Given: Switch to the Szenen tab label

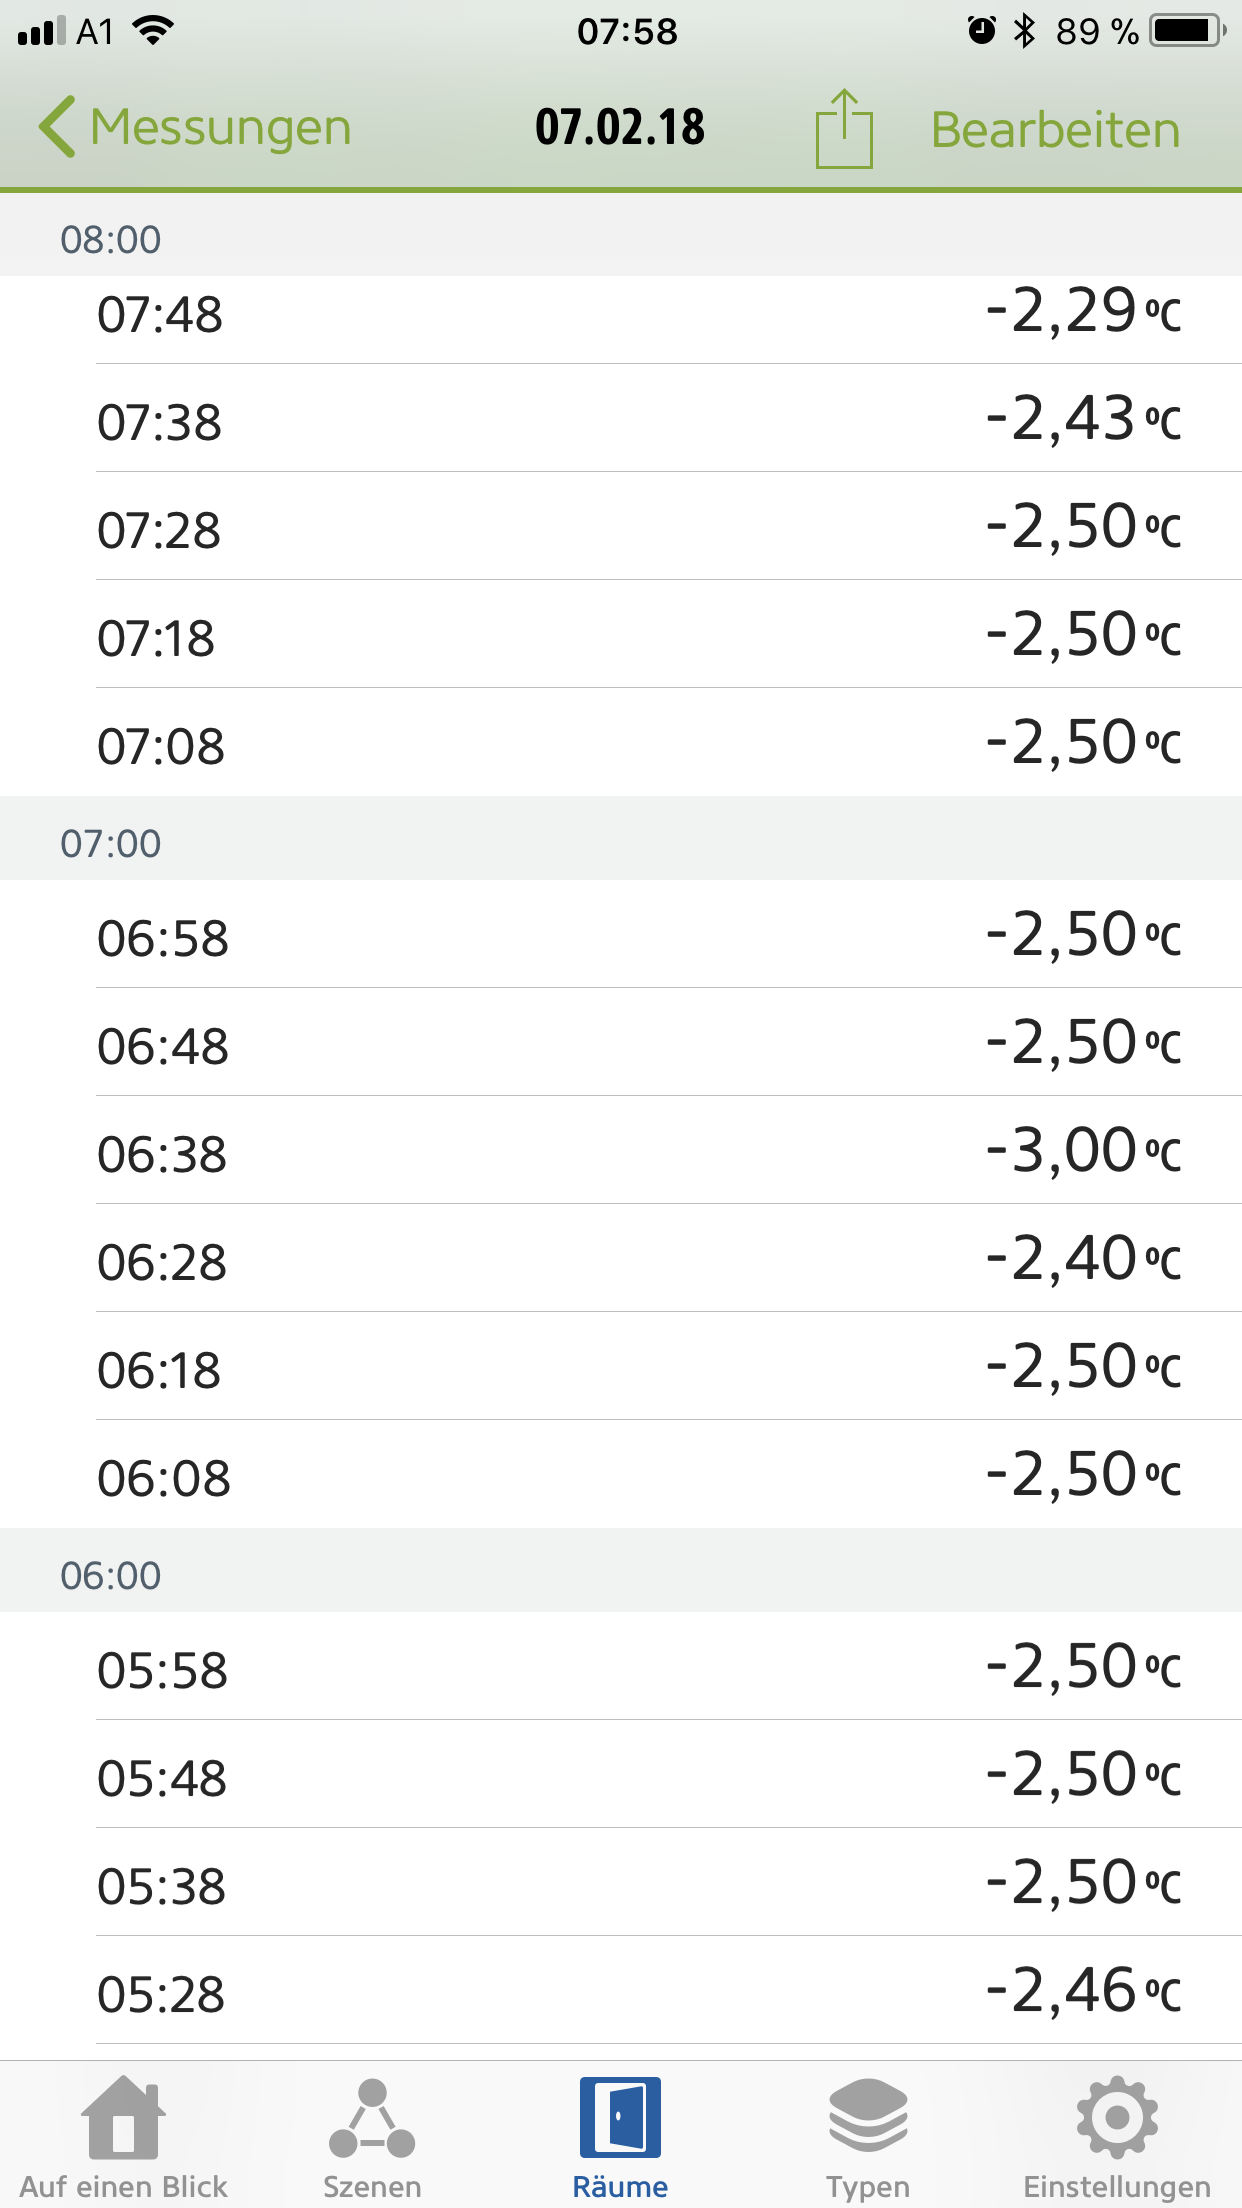Looking at the screenshot, I should click(372, 2186).
